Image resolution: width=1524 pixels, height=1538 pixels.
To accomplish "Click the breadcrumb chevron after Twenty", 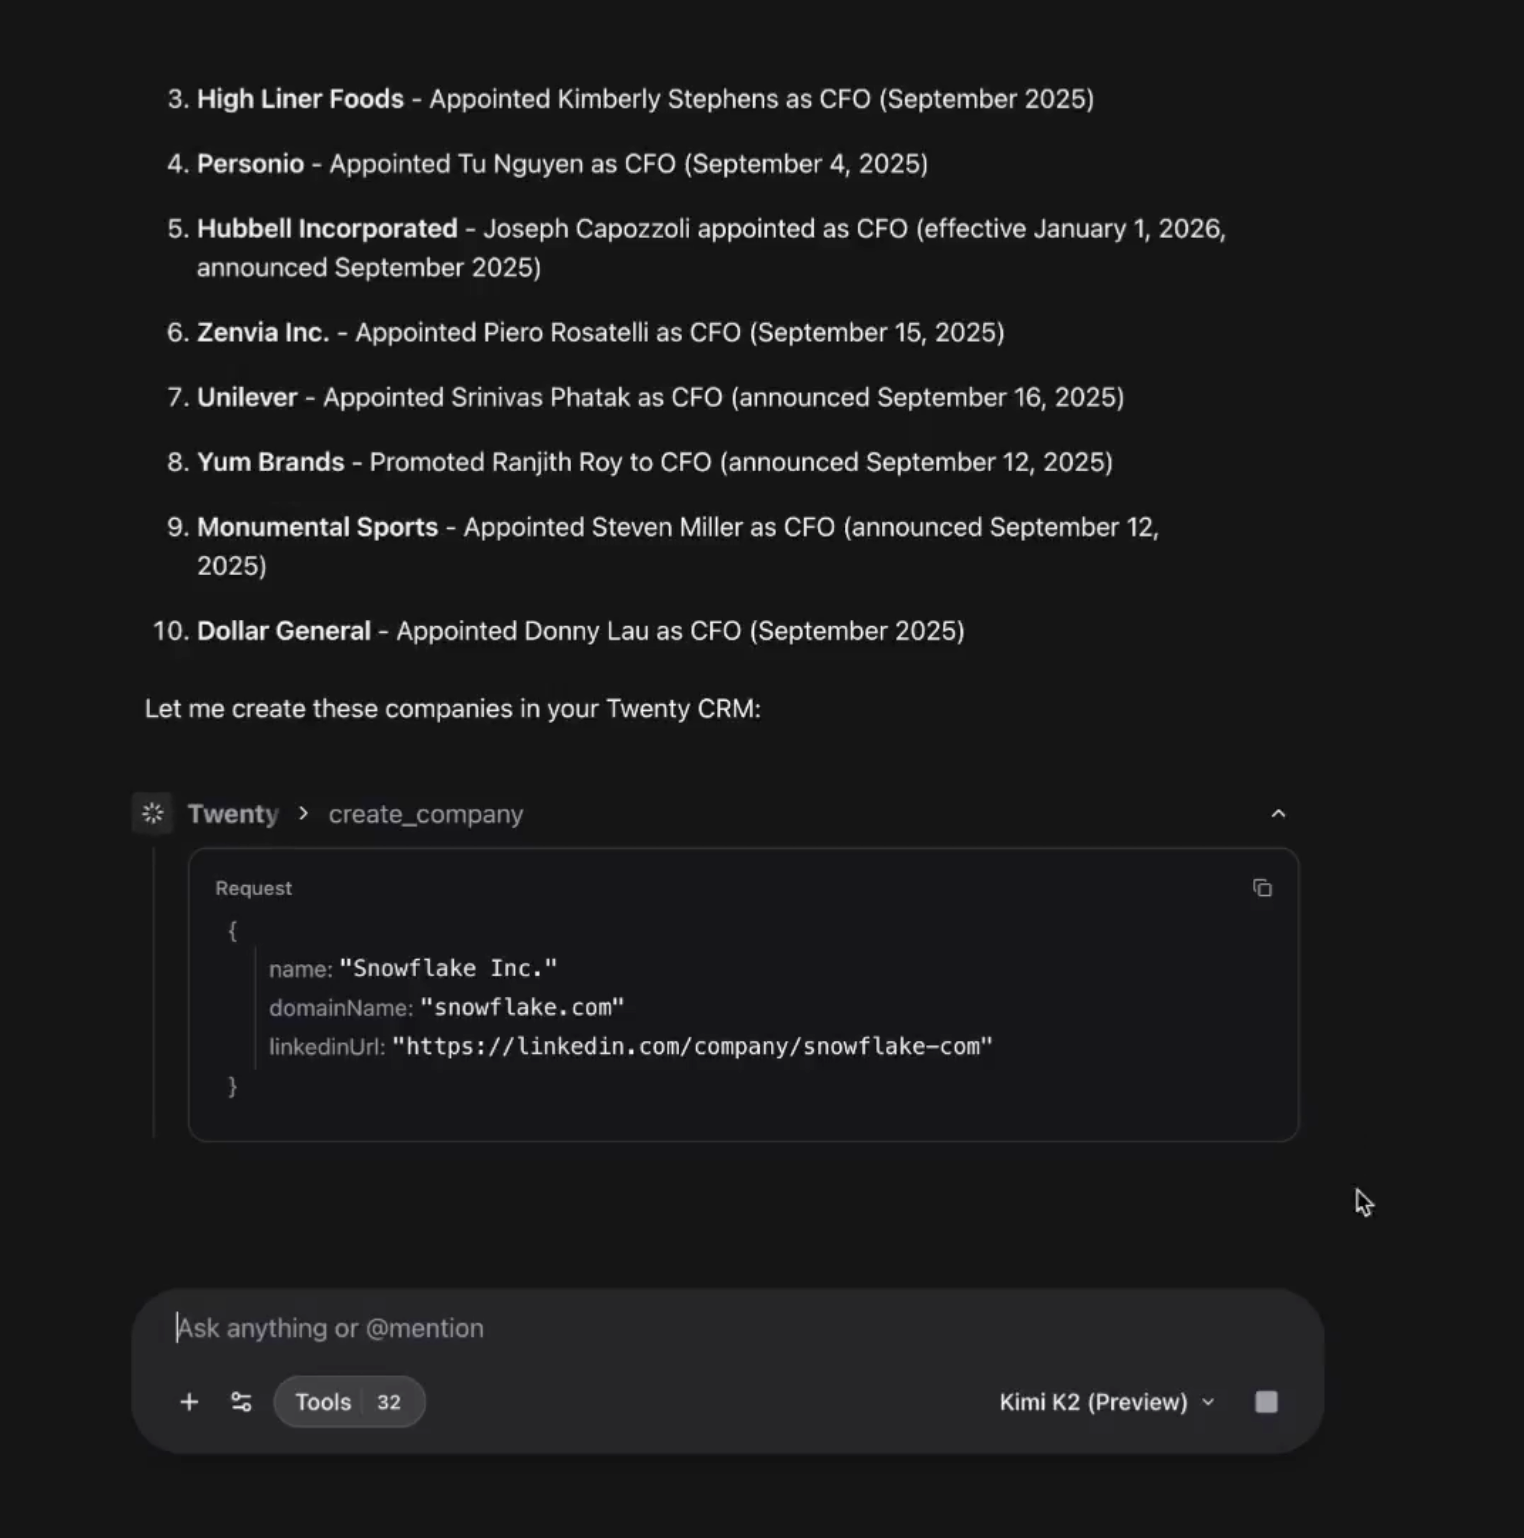I will [303, 814].
